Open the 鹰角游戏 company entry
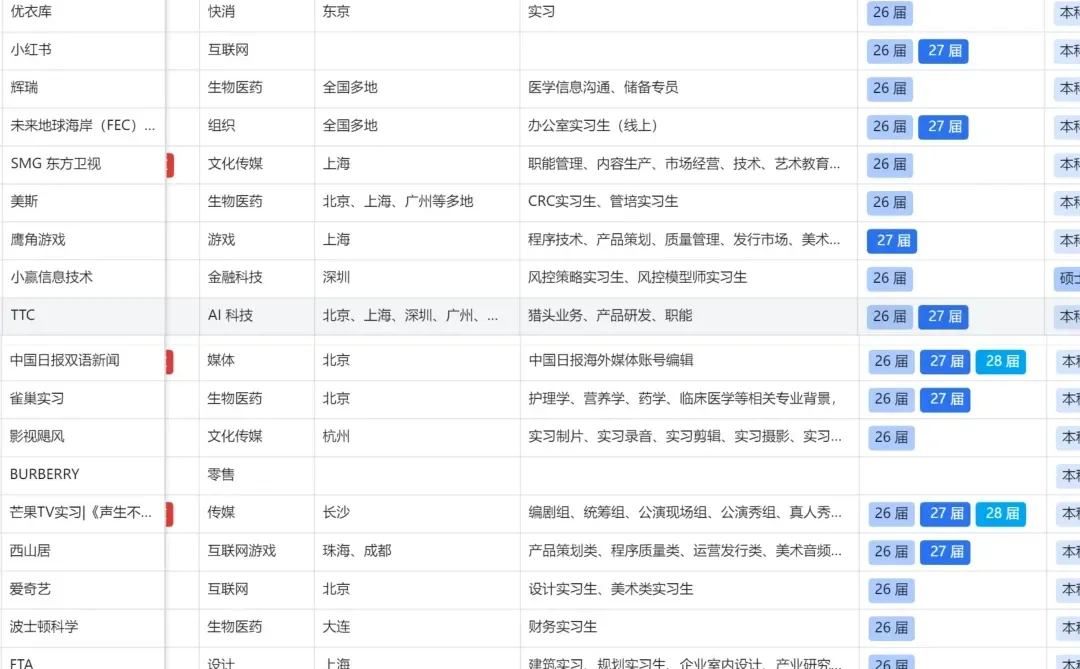Screen dimensions: 1080x669 [x=38, y=240]
